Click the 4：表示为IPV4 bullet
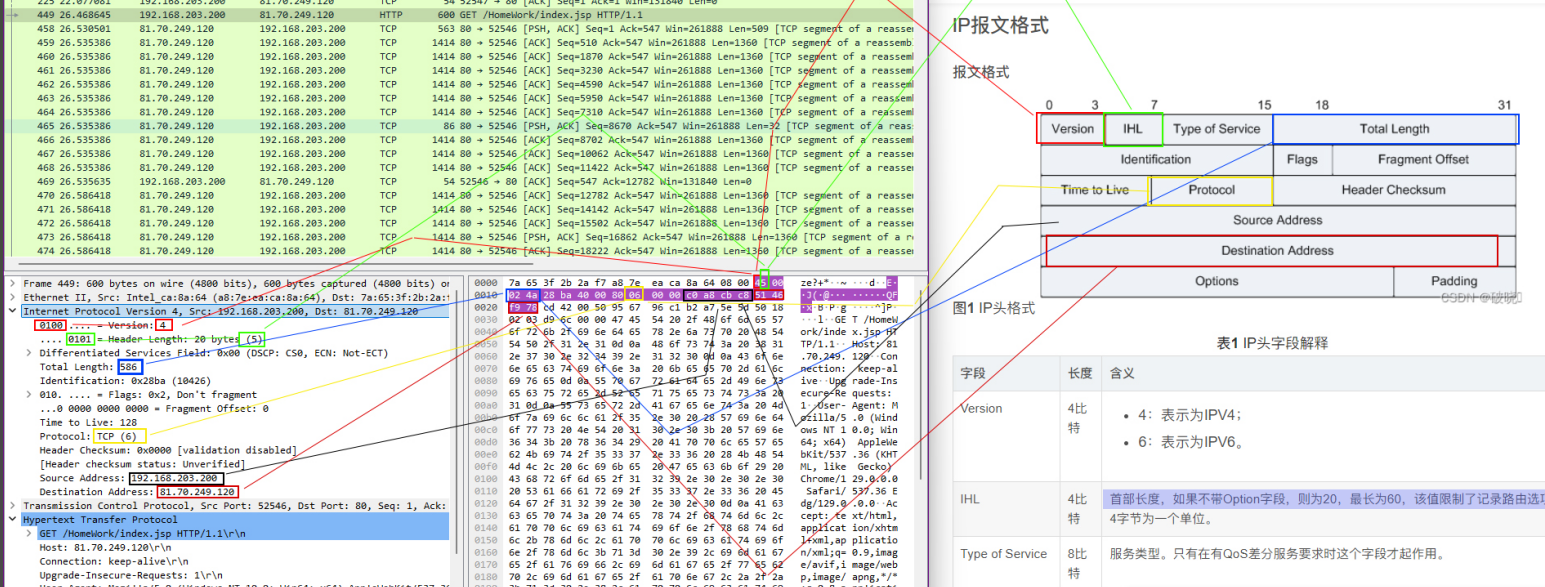The width and height of the screenshot is (1545, 587). pyautogui.click(x=1189, y=415)
